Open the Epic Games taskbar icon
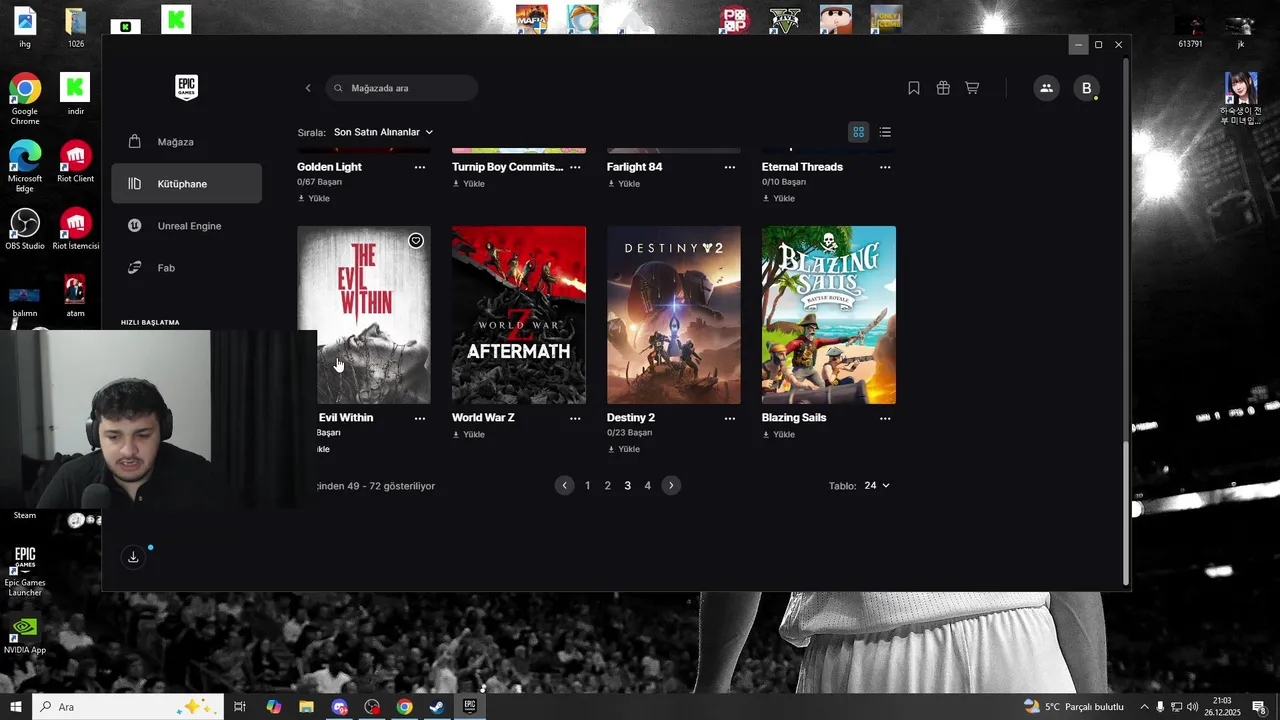This screenshot has width=1280, height=720. pos(470,707)
